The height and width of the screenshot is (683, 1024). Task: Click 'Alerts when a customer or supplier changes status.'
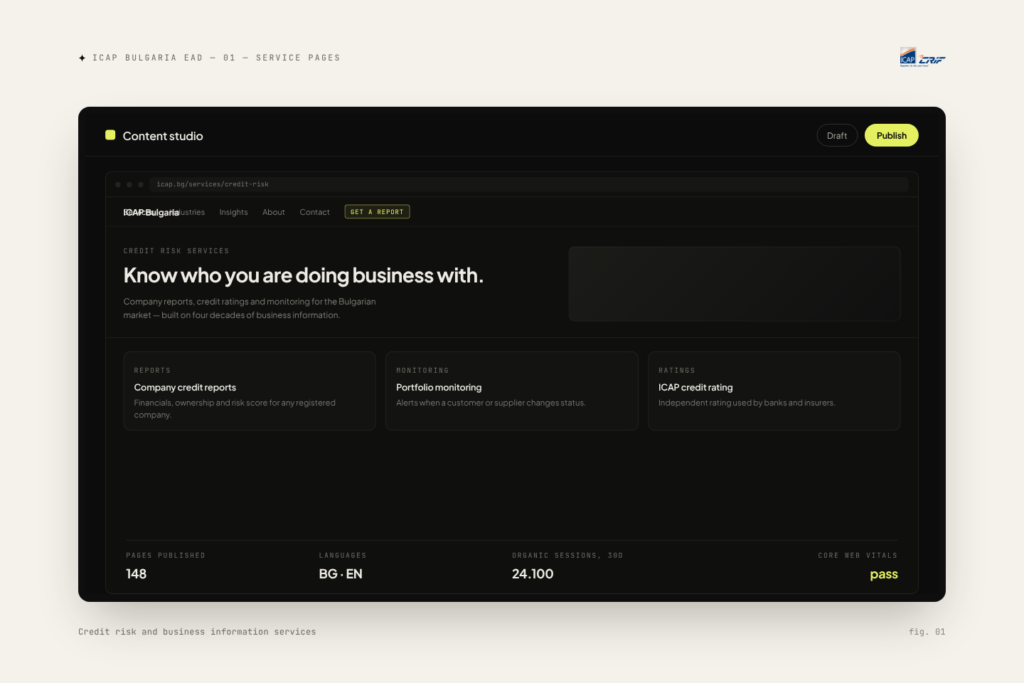pyautogui.click(x=490, y=403)
